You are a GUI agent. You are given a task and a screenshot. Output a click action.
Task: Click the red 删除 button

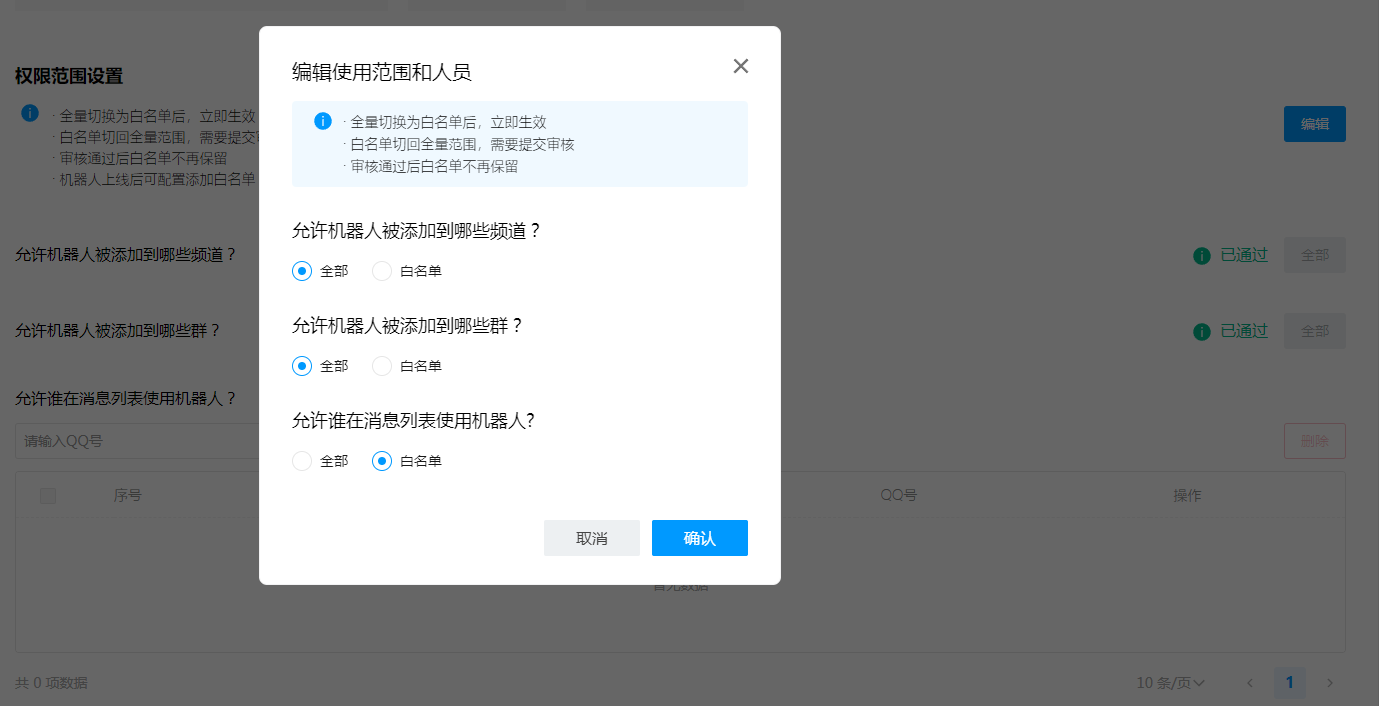click(x=1314, y=441)
